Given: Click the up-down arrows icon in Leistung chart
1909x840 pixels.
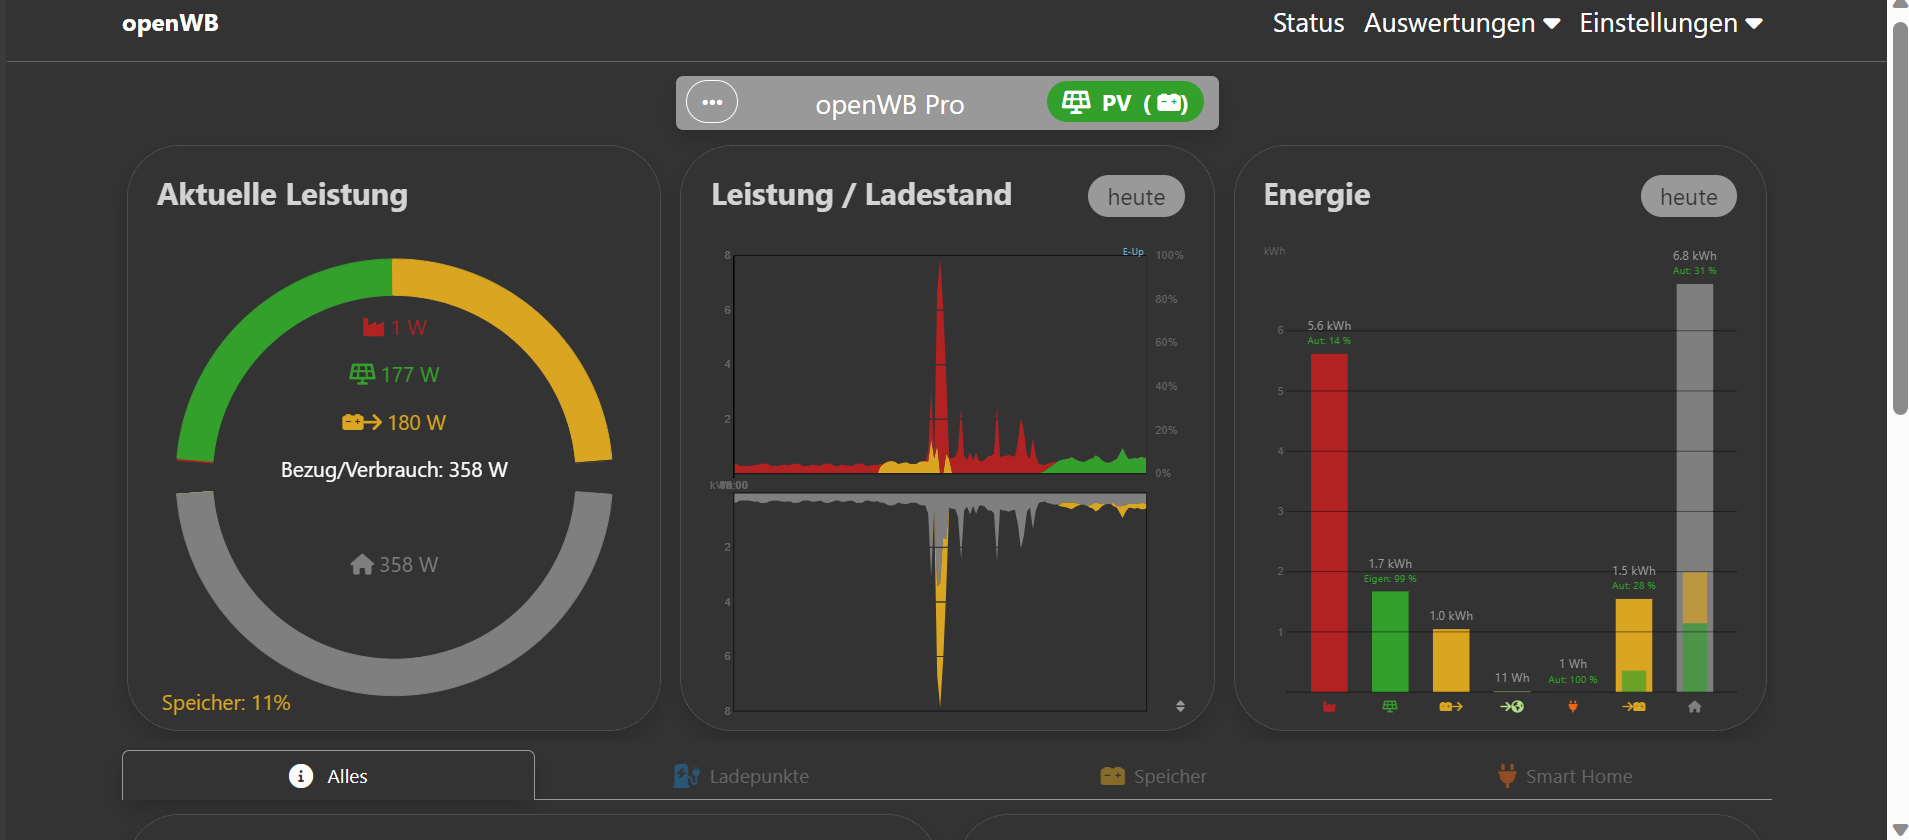Looking at the screenshot, I should pos(1181,706).
